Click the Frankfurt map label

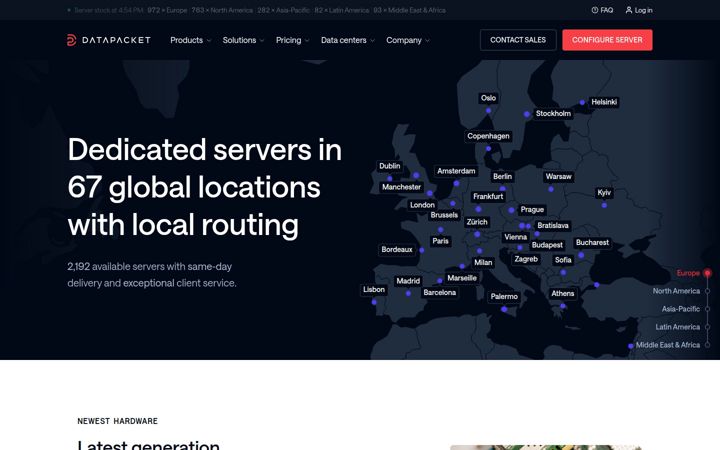(488, 197)
